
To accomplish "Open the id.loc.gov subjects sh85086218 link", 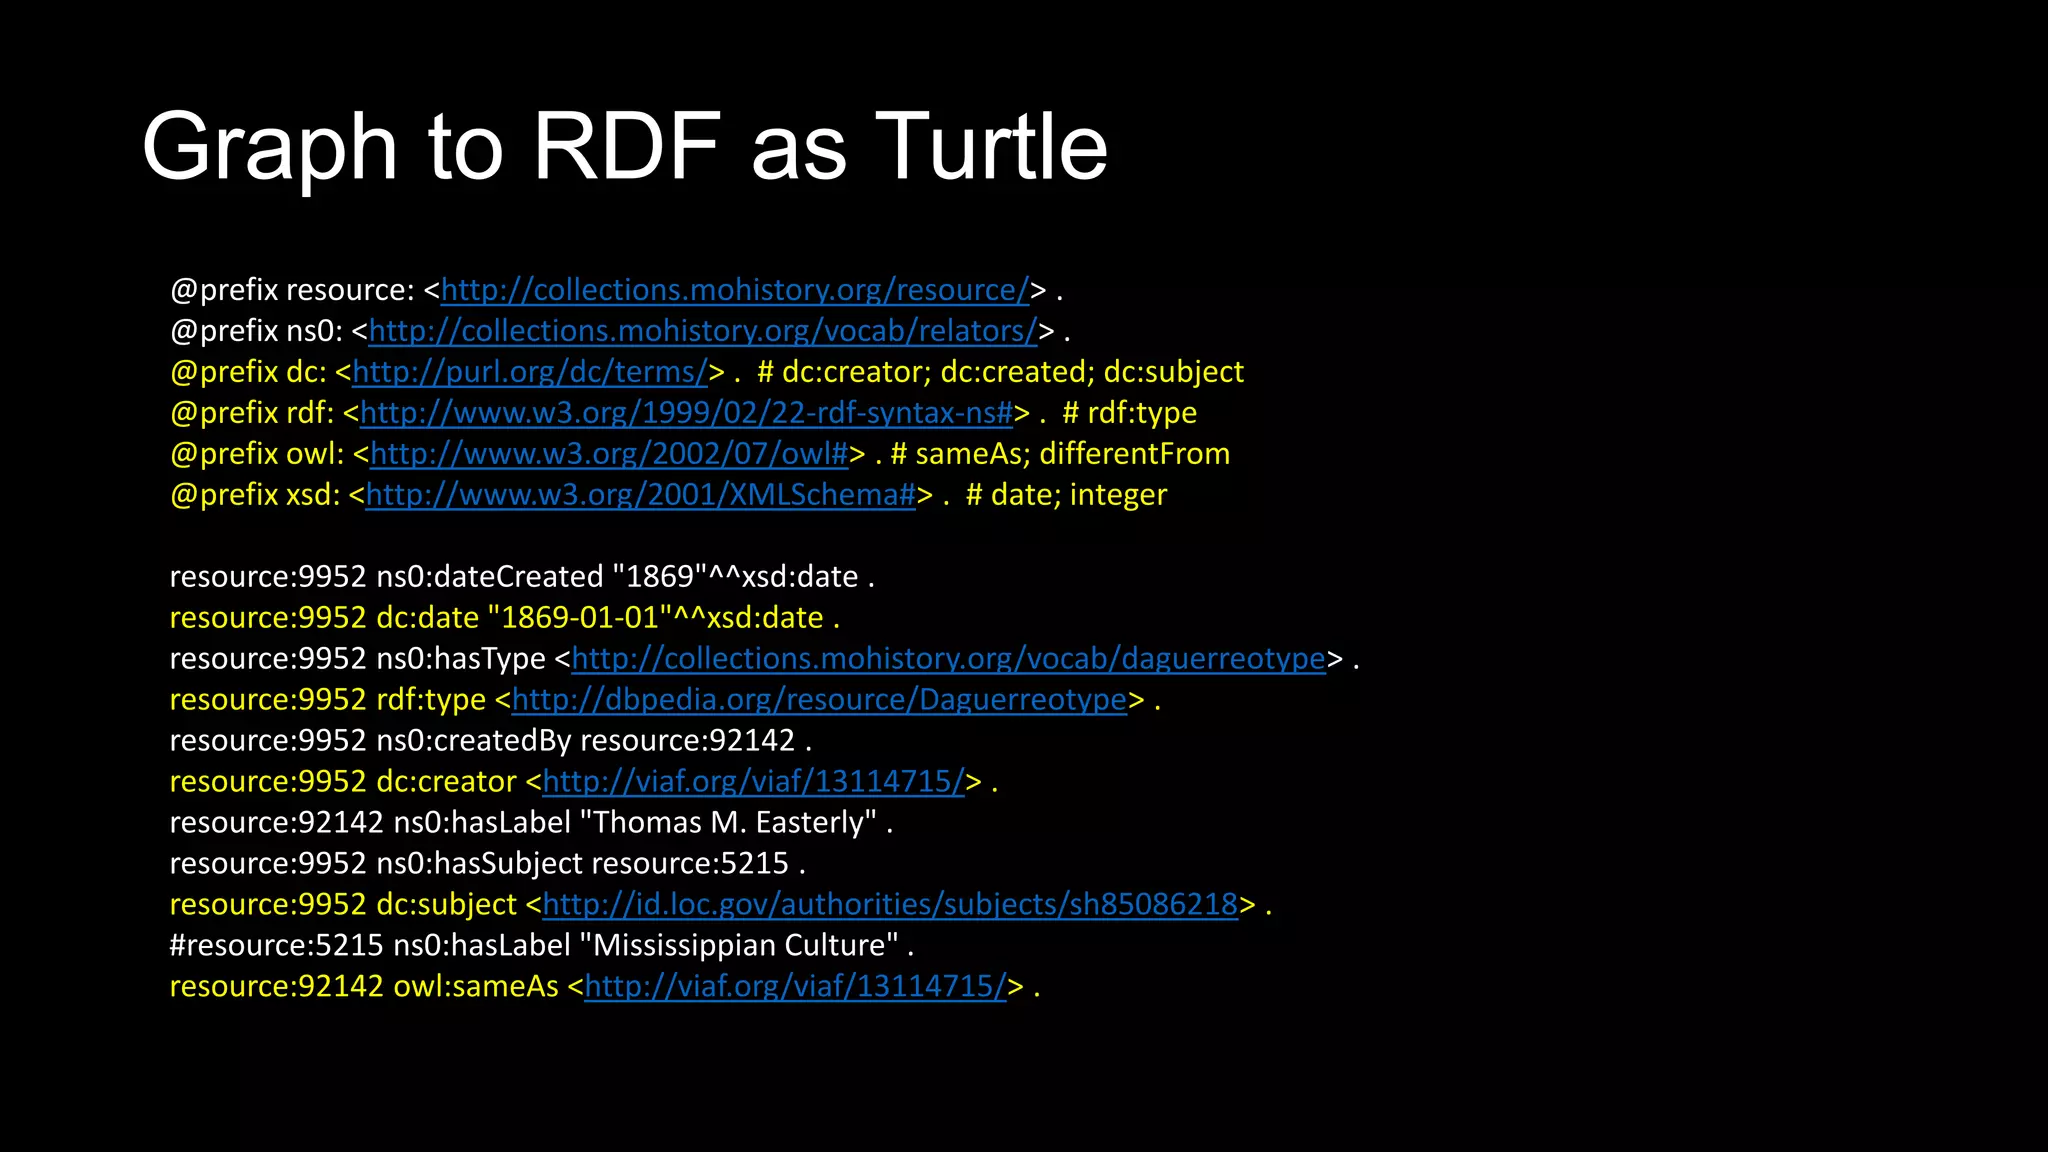I will tap(891, 905).
